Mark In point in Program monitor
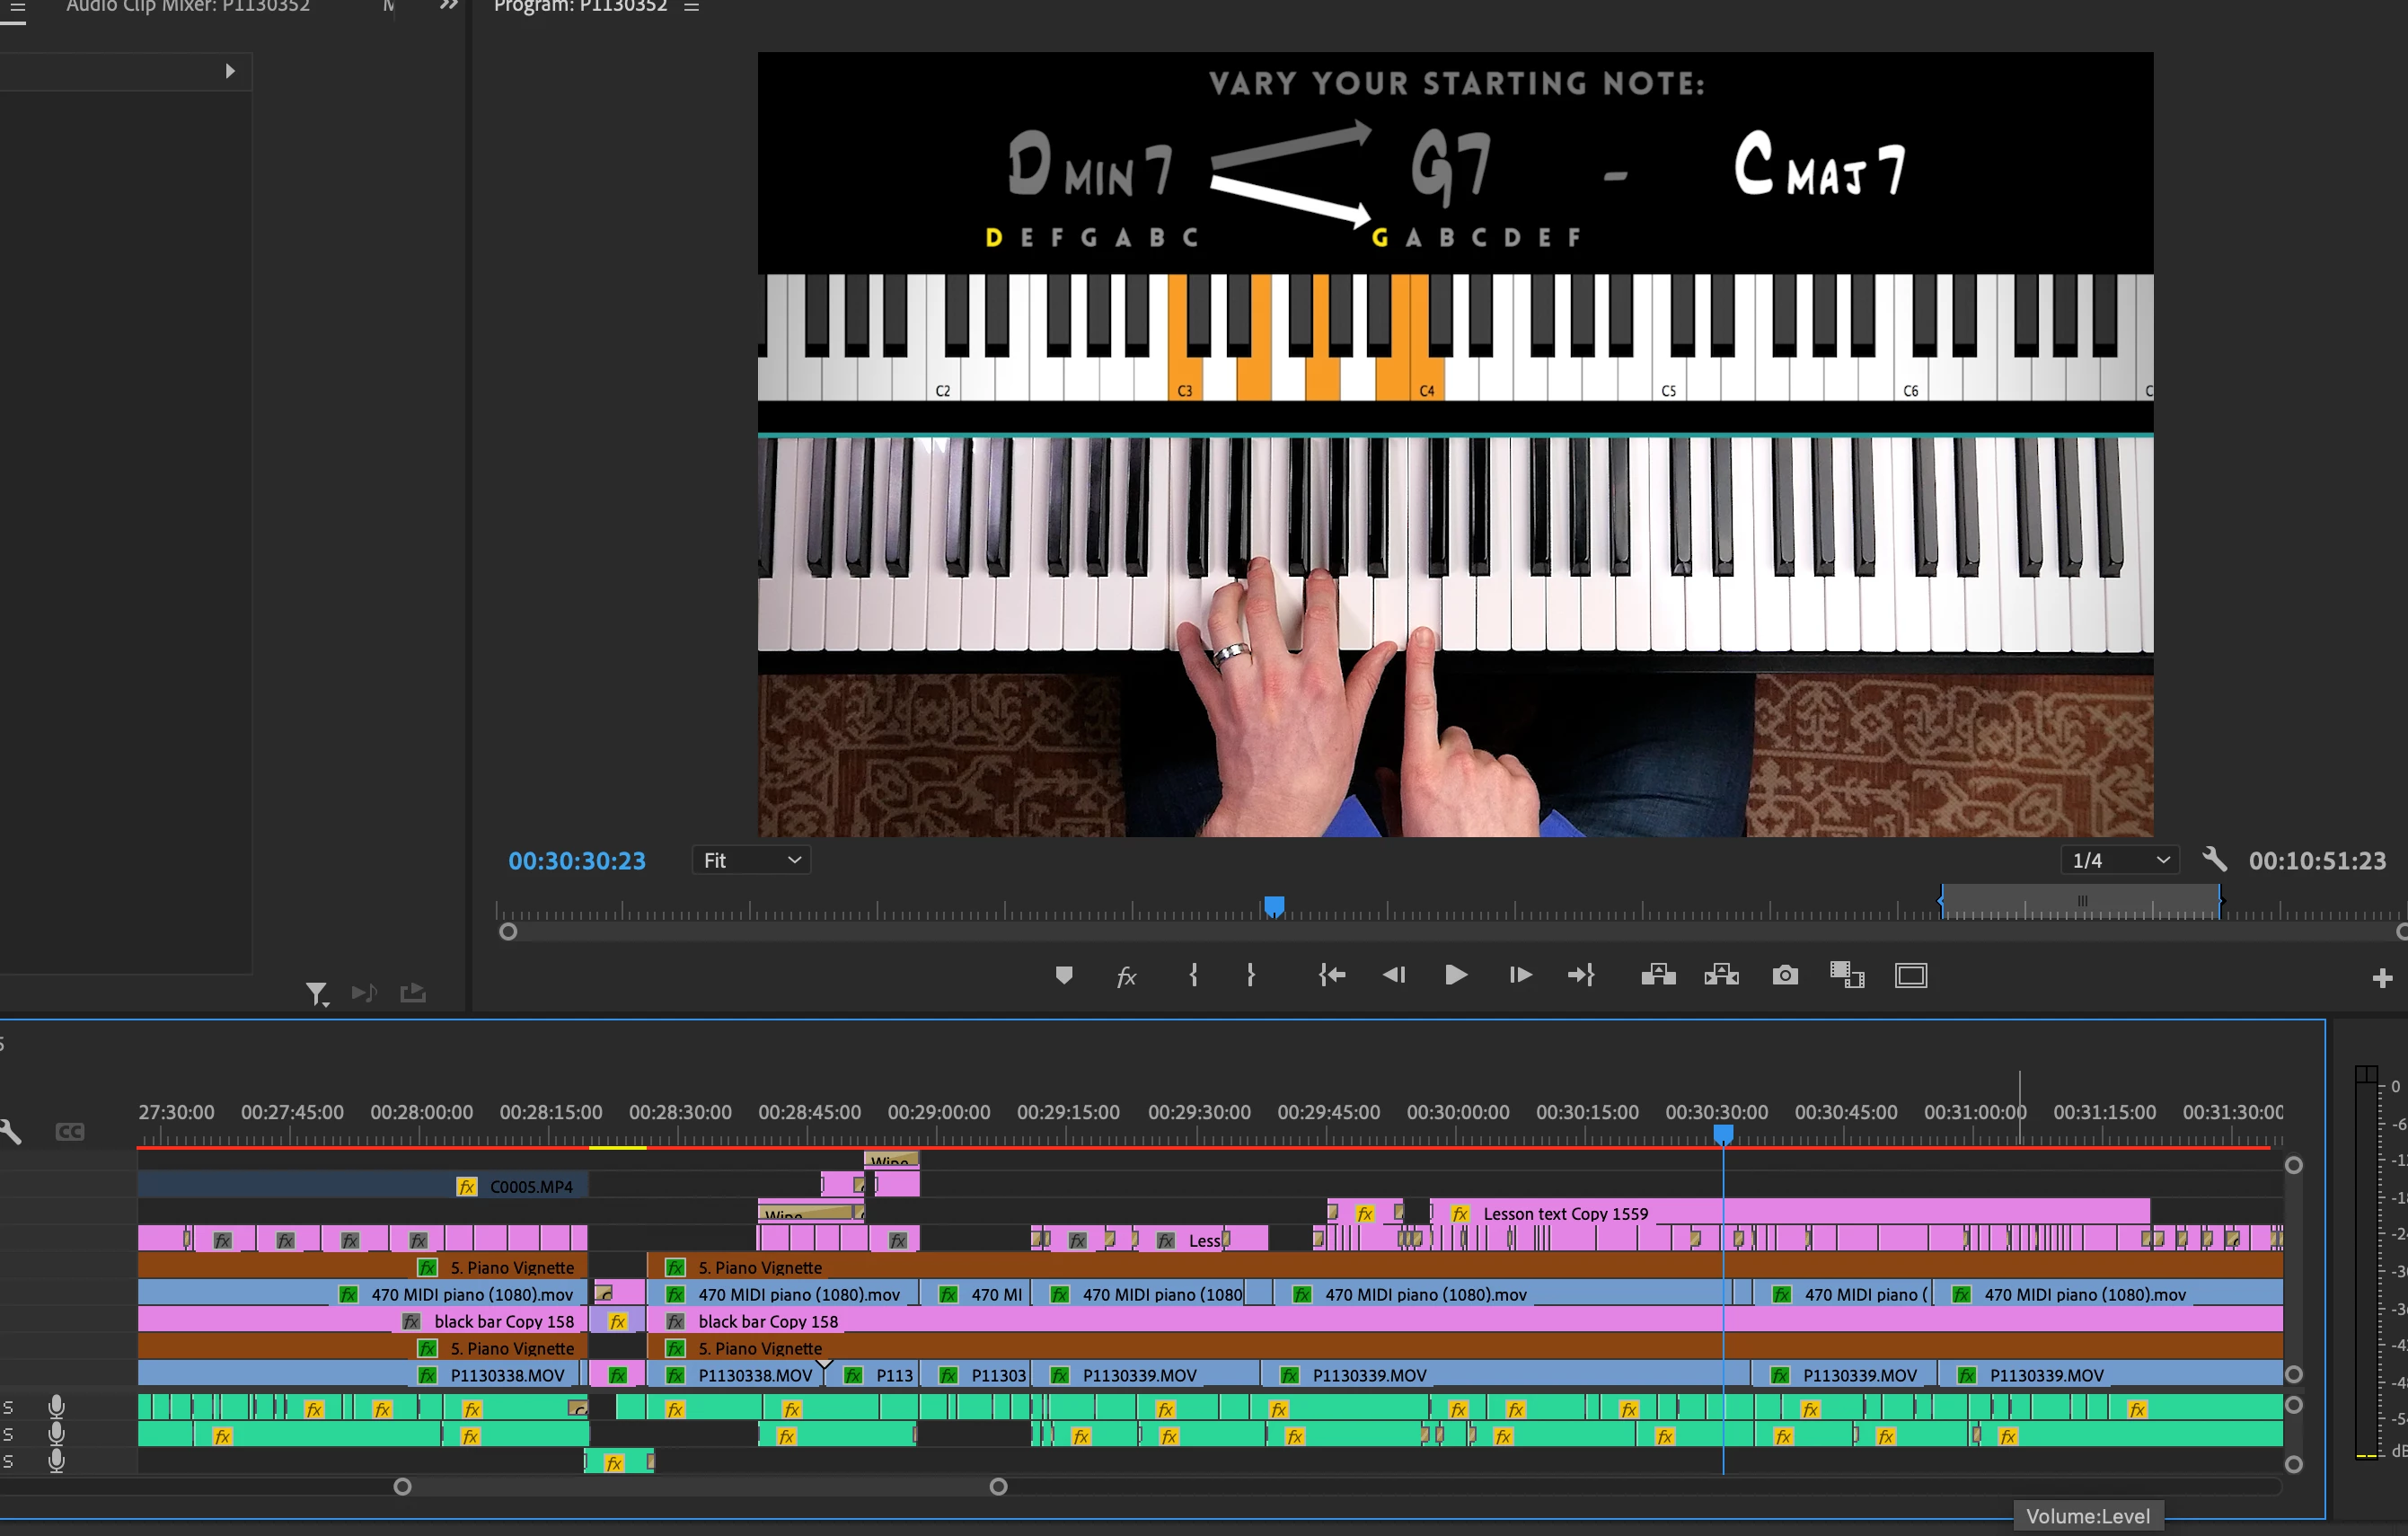The width and height of the screenshot is (2408, 1536). [1193, 975]
